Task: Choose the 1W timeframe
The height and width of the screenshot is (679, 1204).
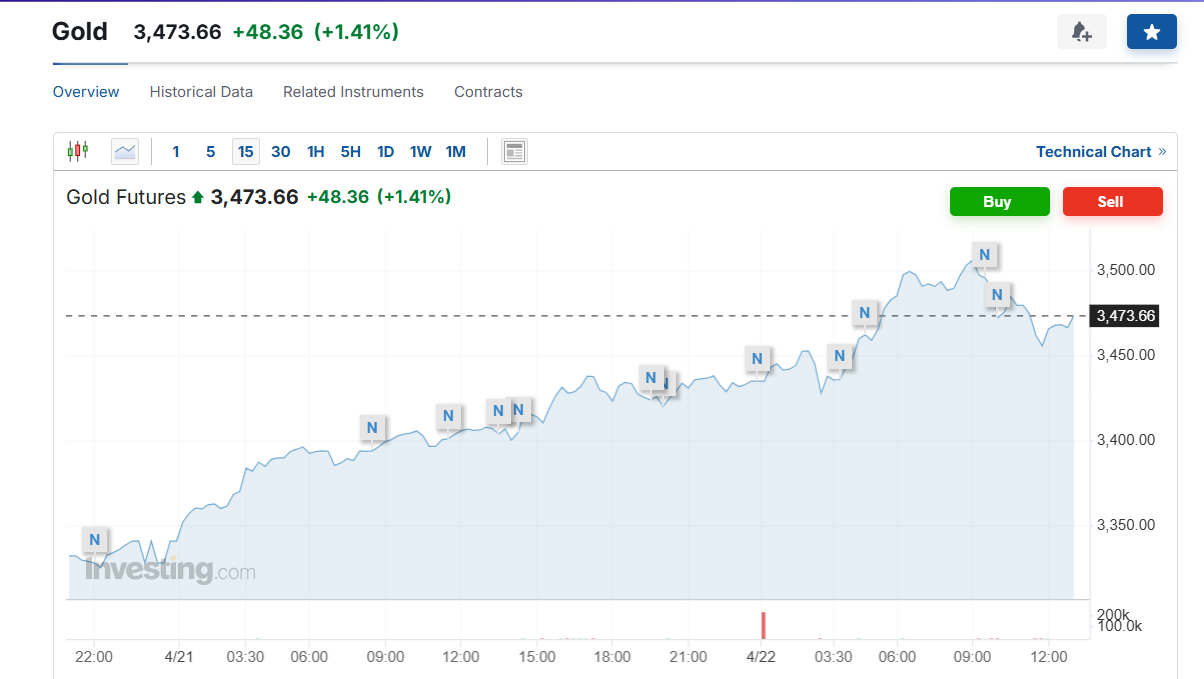Action: pyautogui.click(x=420, y=152)
